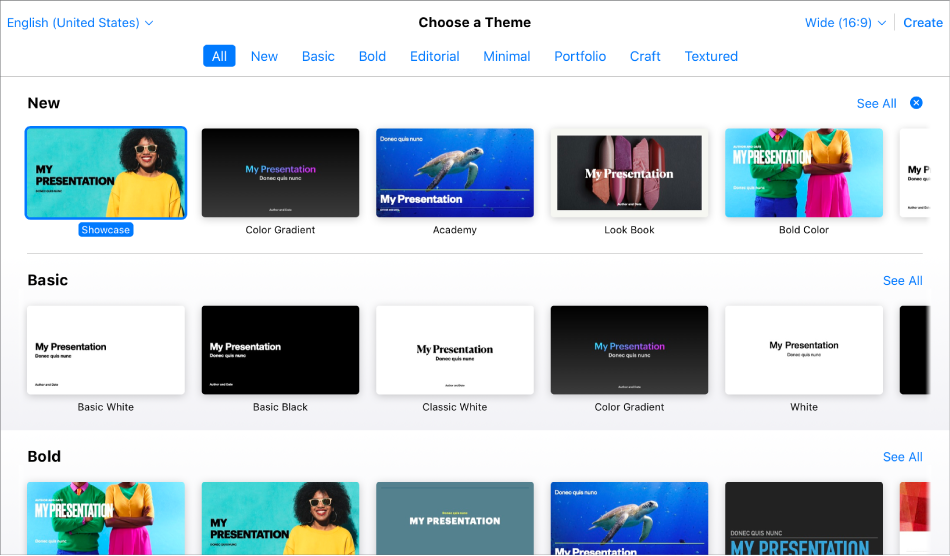Click See All in the New section
This screenshot has height=556, width=950.
[x=876, y=104]
